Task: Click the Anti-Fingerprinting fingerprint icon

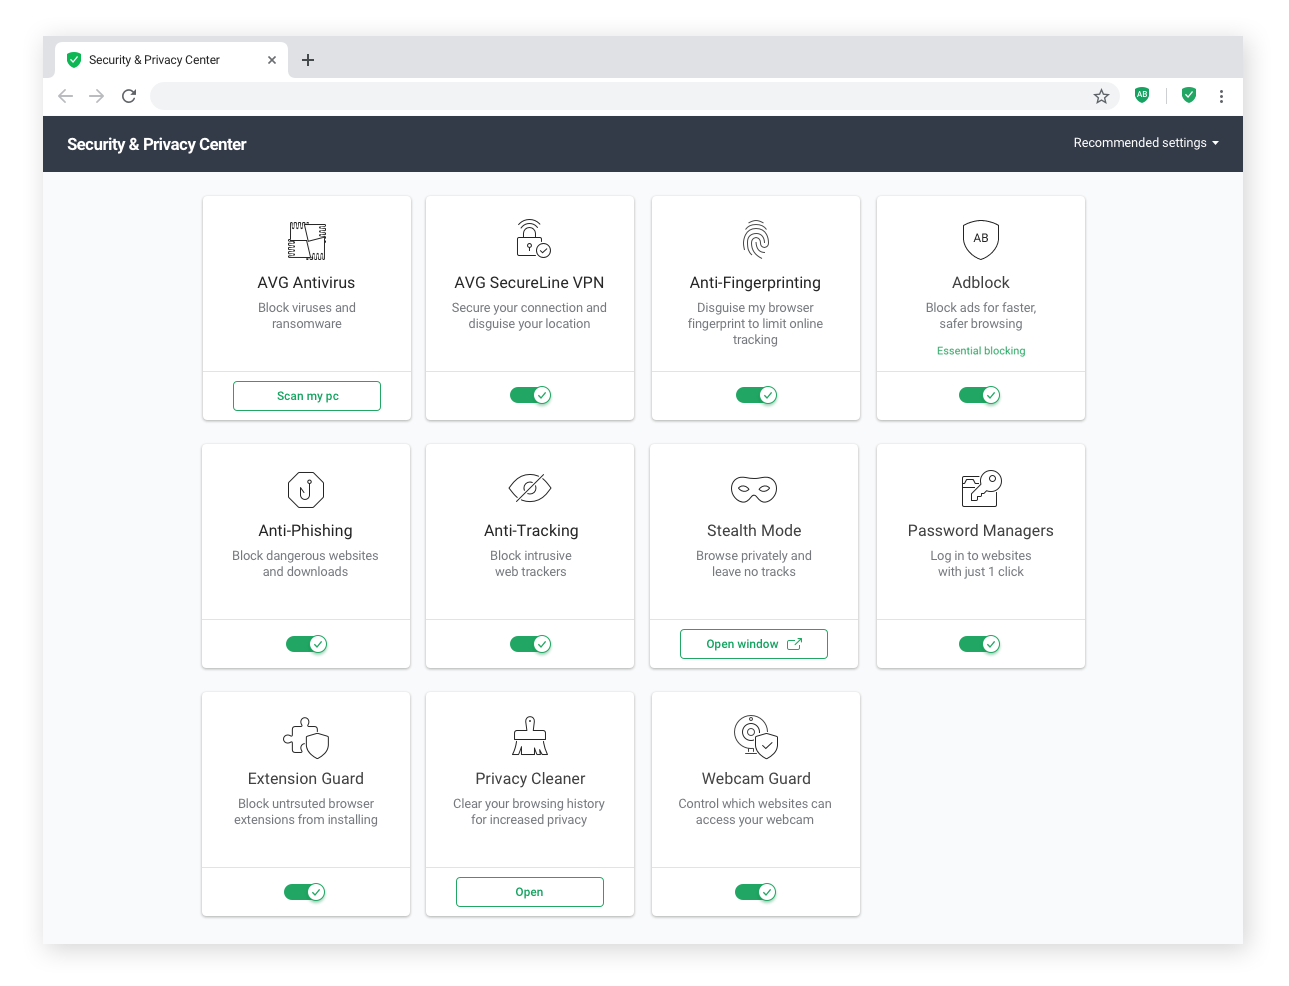Action: 756,240
